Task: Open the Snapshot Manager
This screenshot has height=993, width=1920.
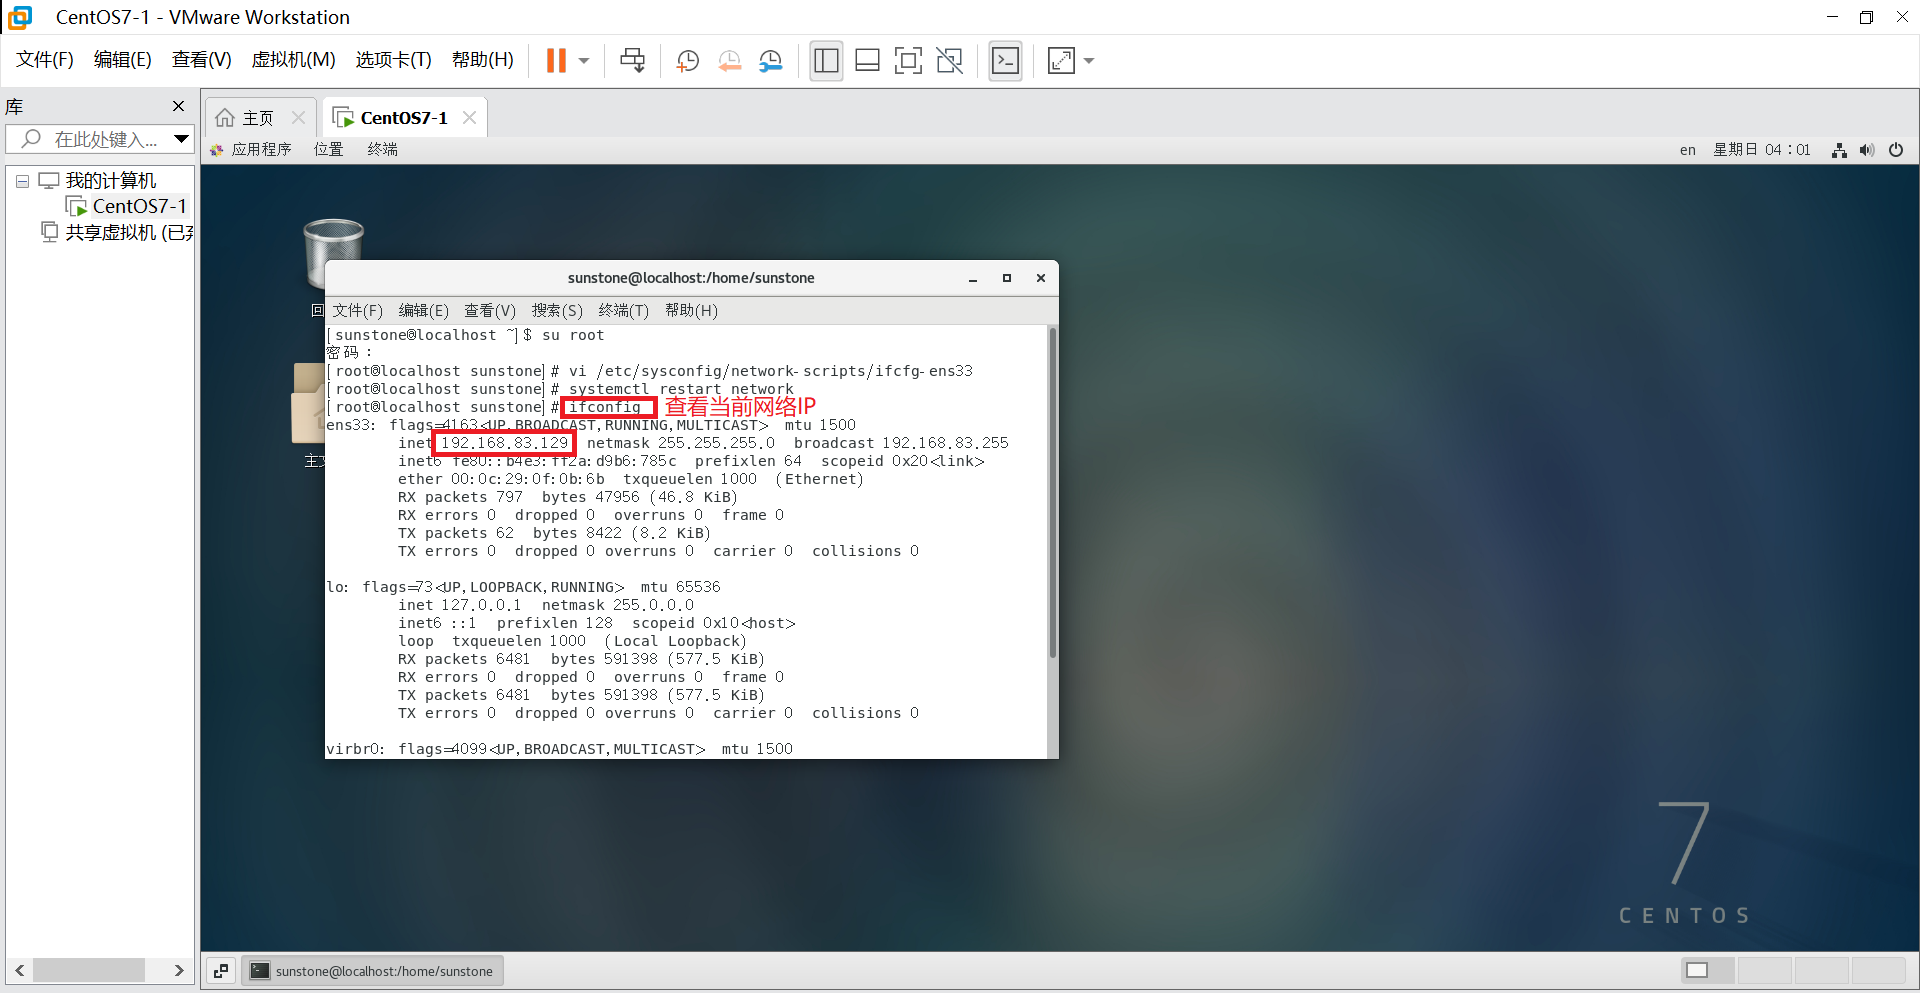Action: click(x=771, y=60)
